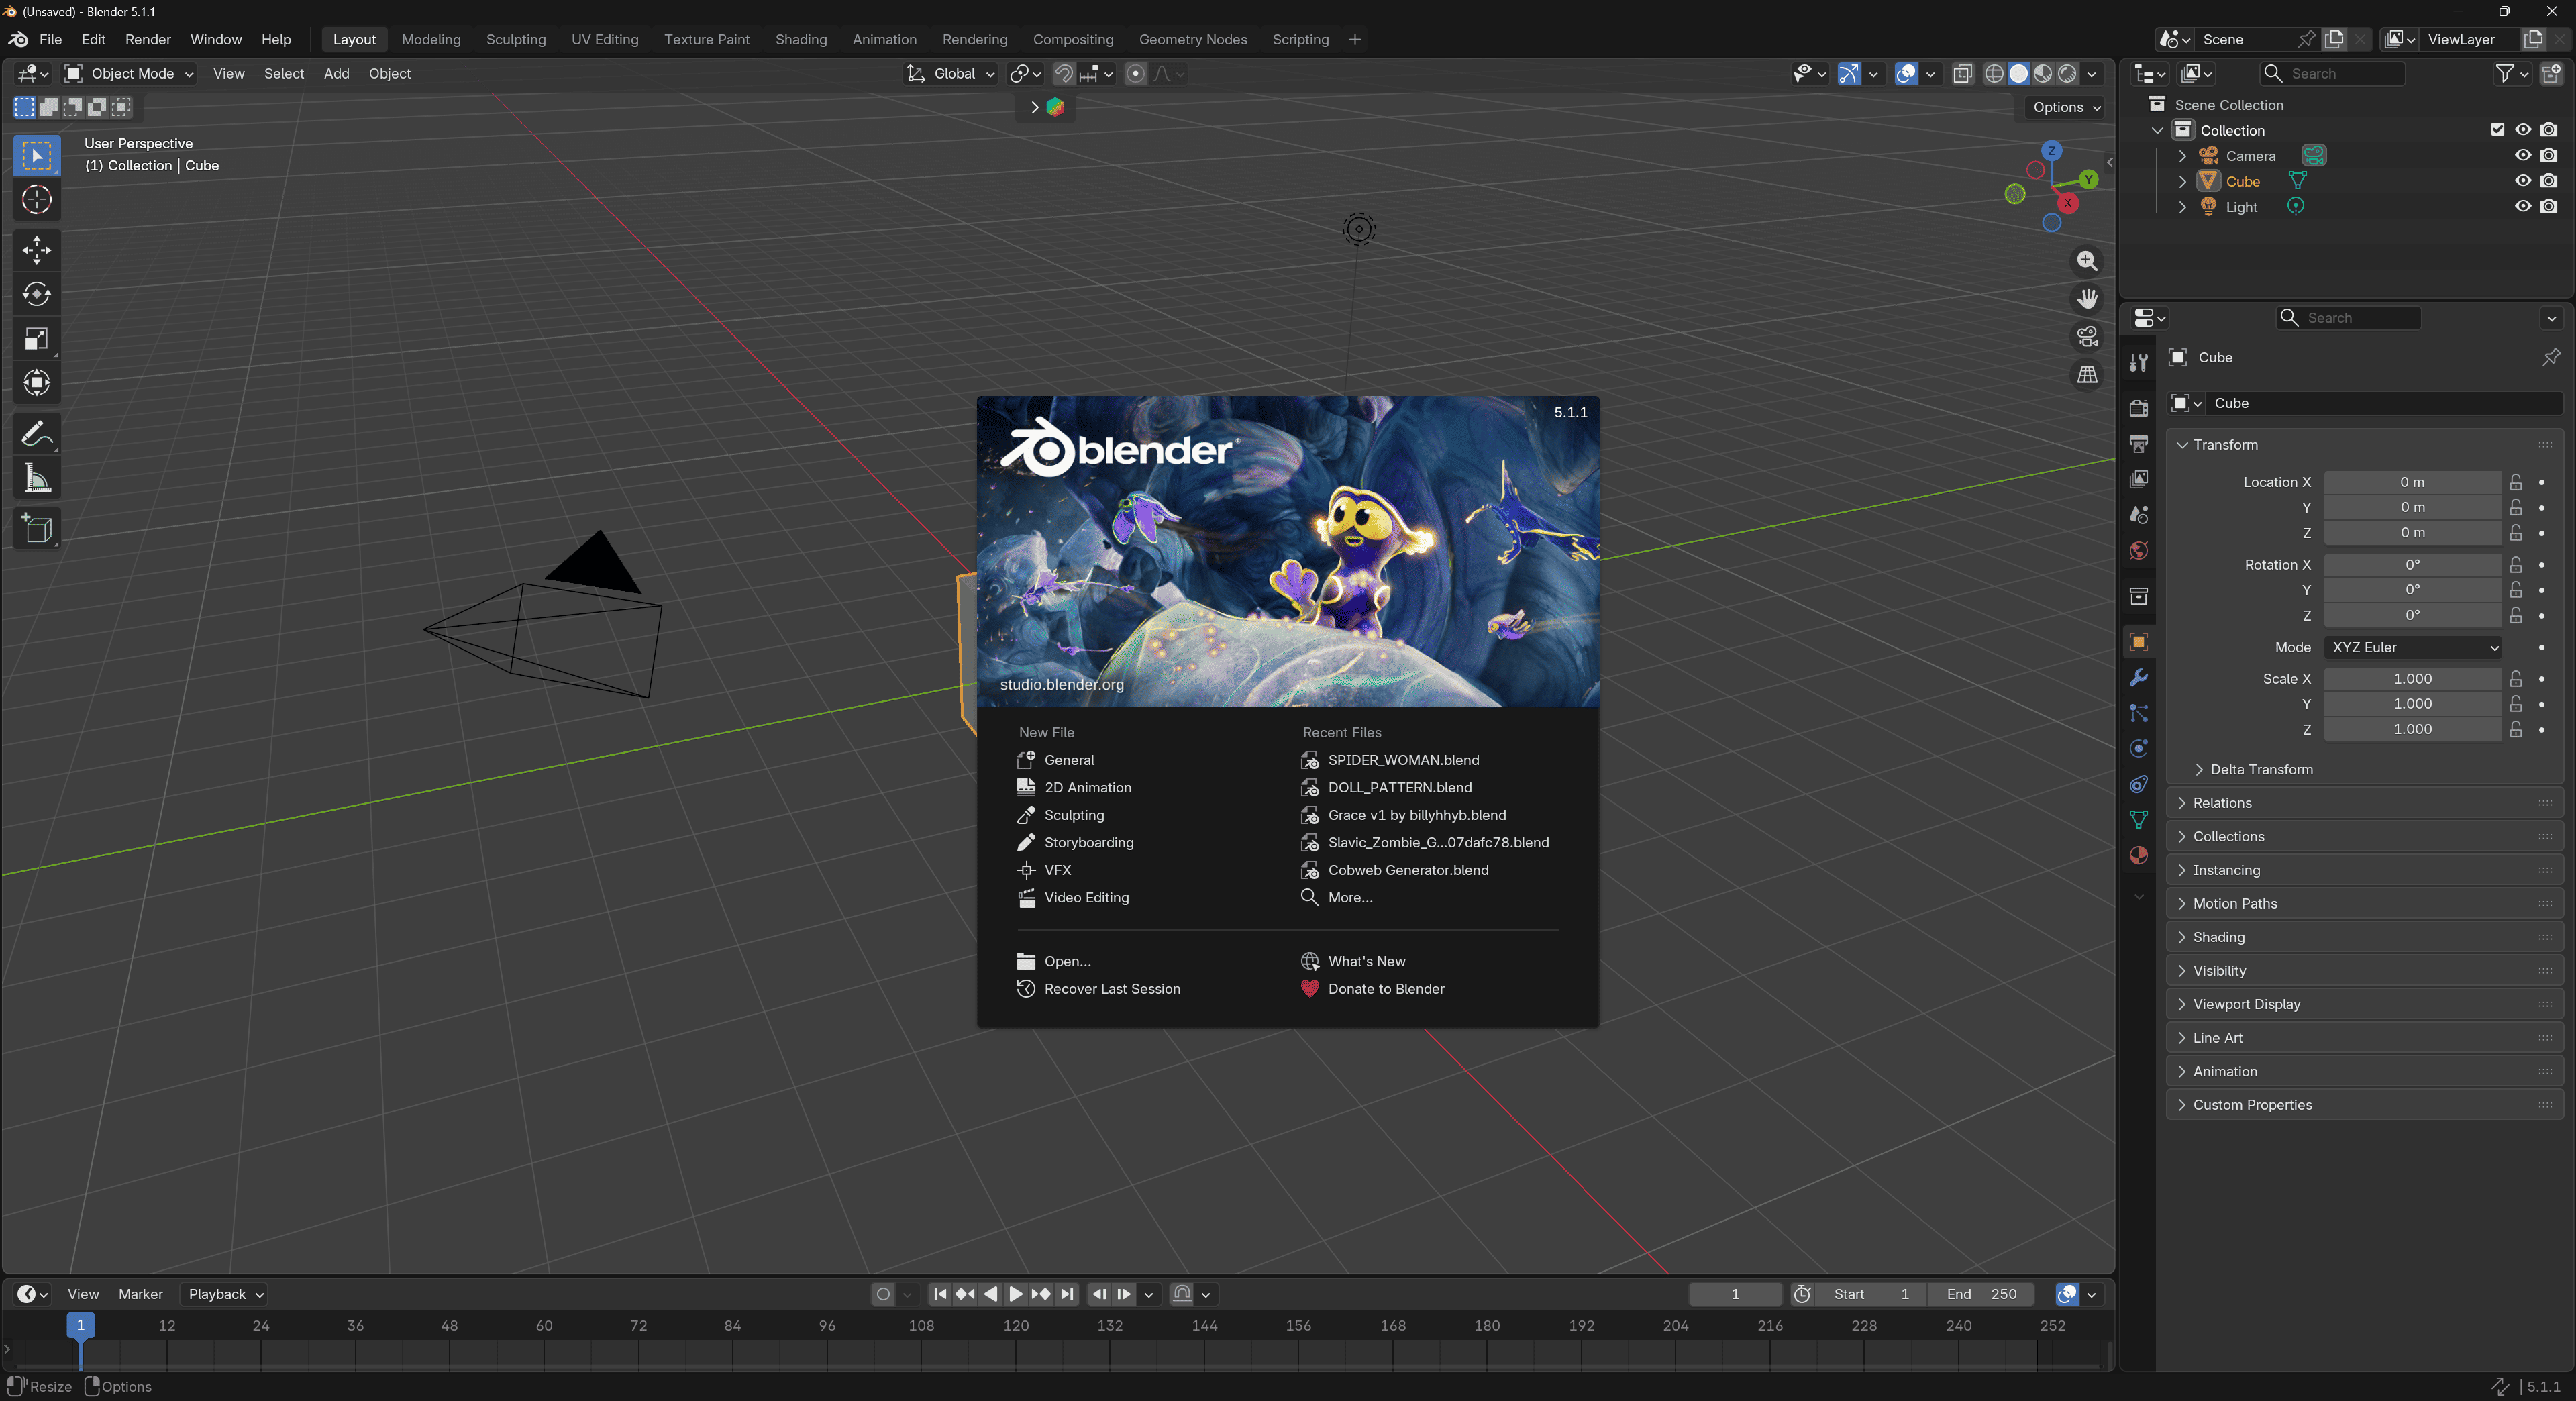Click the Scale X value field

[x=2412, y=679]
